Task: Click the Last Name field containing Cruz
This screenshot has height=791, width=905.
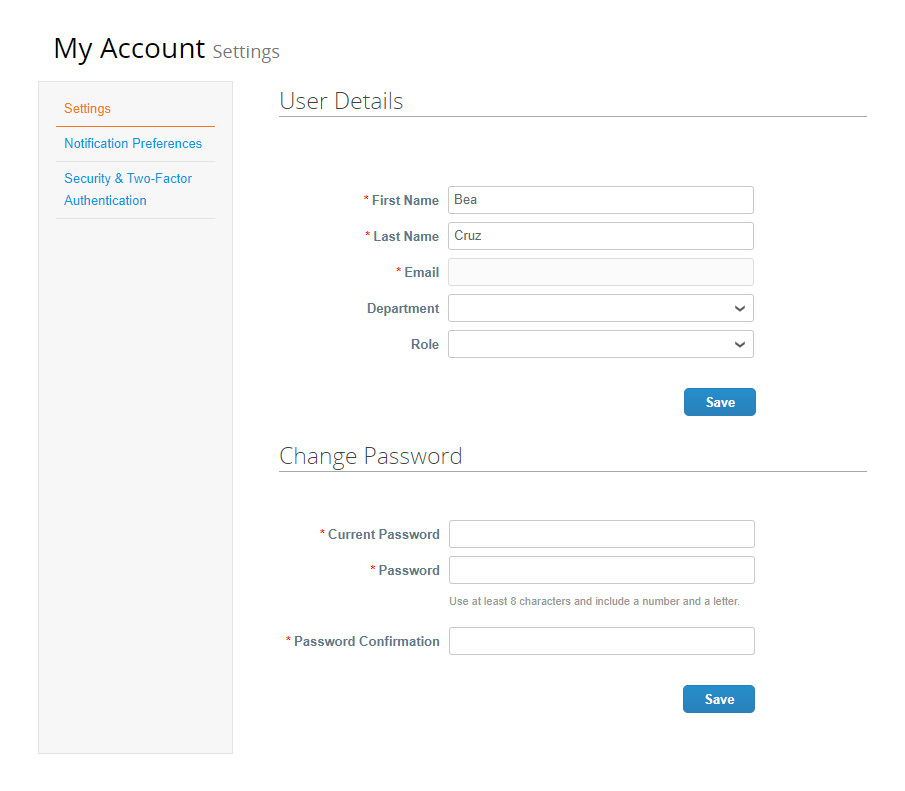Action: coord(600,236)
